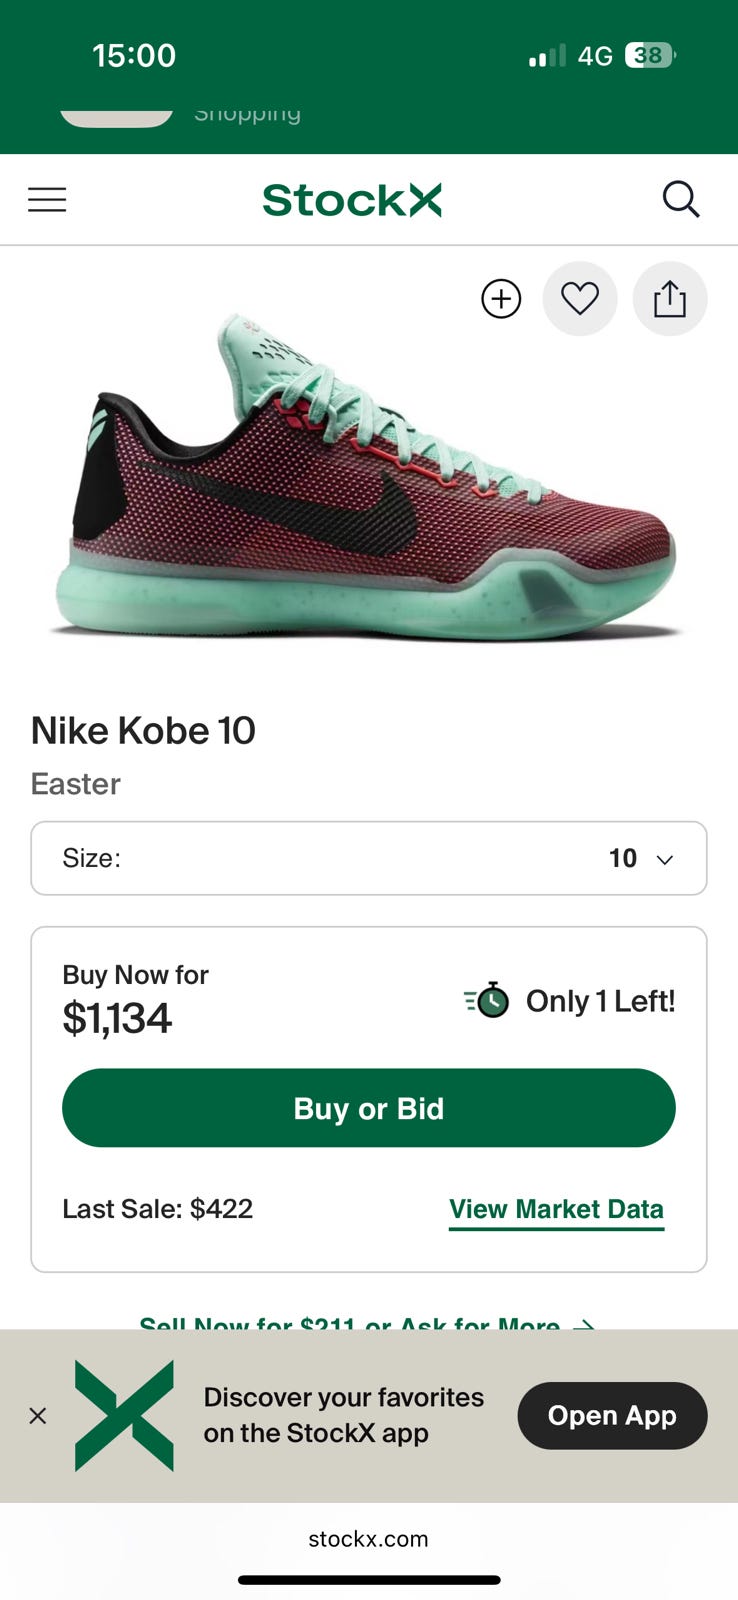Click the Open App button
Viewport: 738px width, 1600px height.
612,1415
